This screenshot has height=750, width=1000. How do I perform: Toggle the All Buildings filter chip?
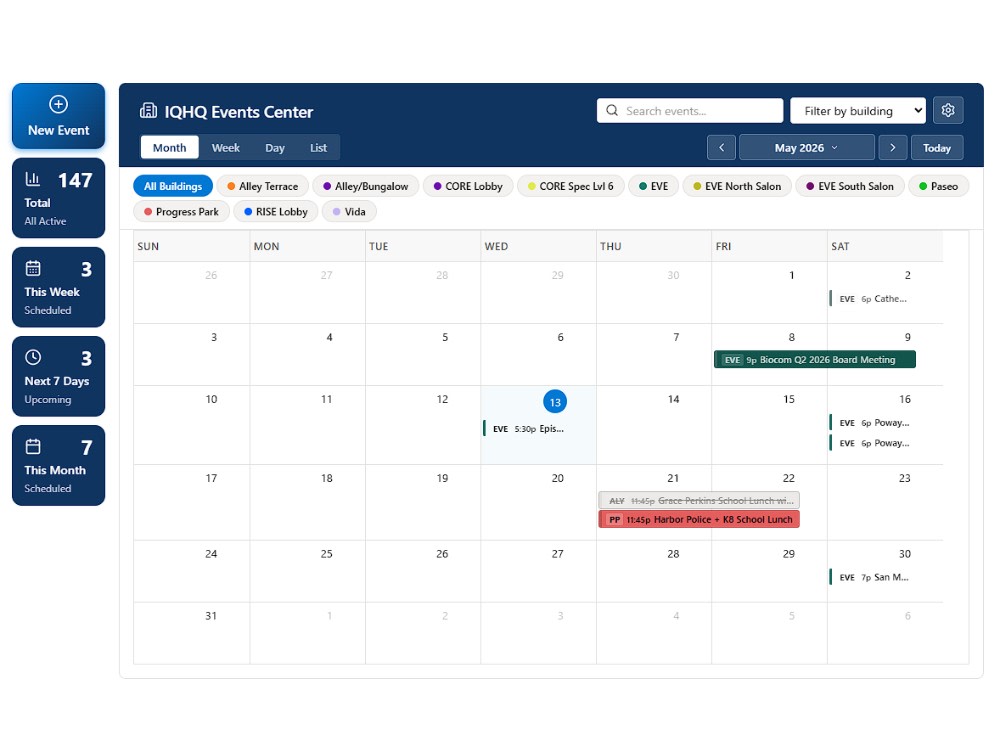[173, 186]
